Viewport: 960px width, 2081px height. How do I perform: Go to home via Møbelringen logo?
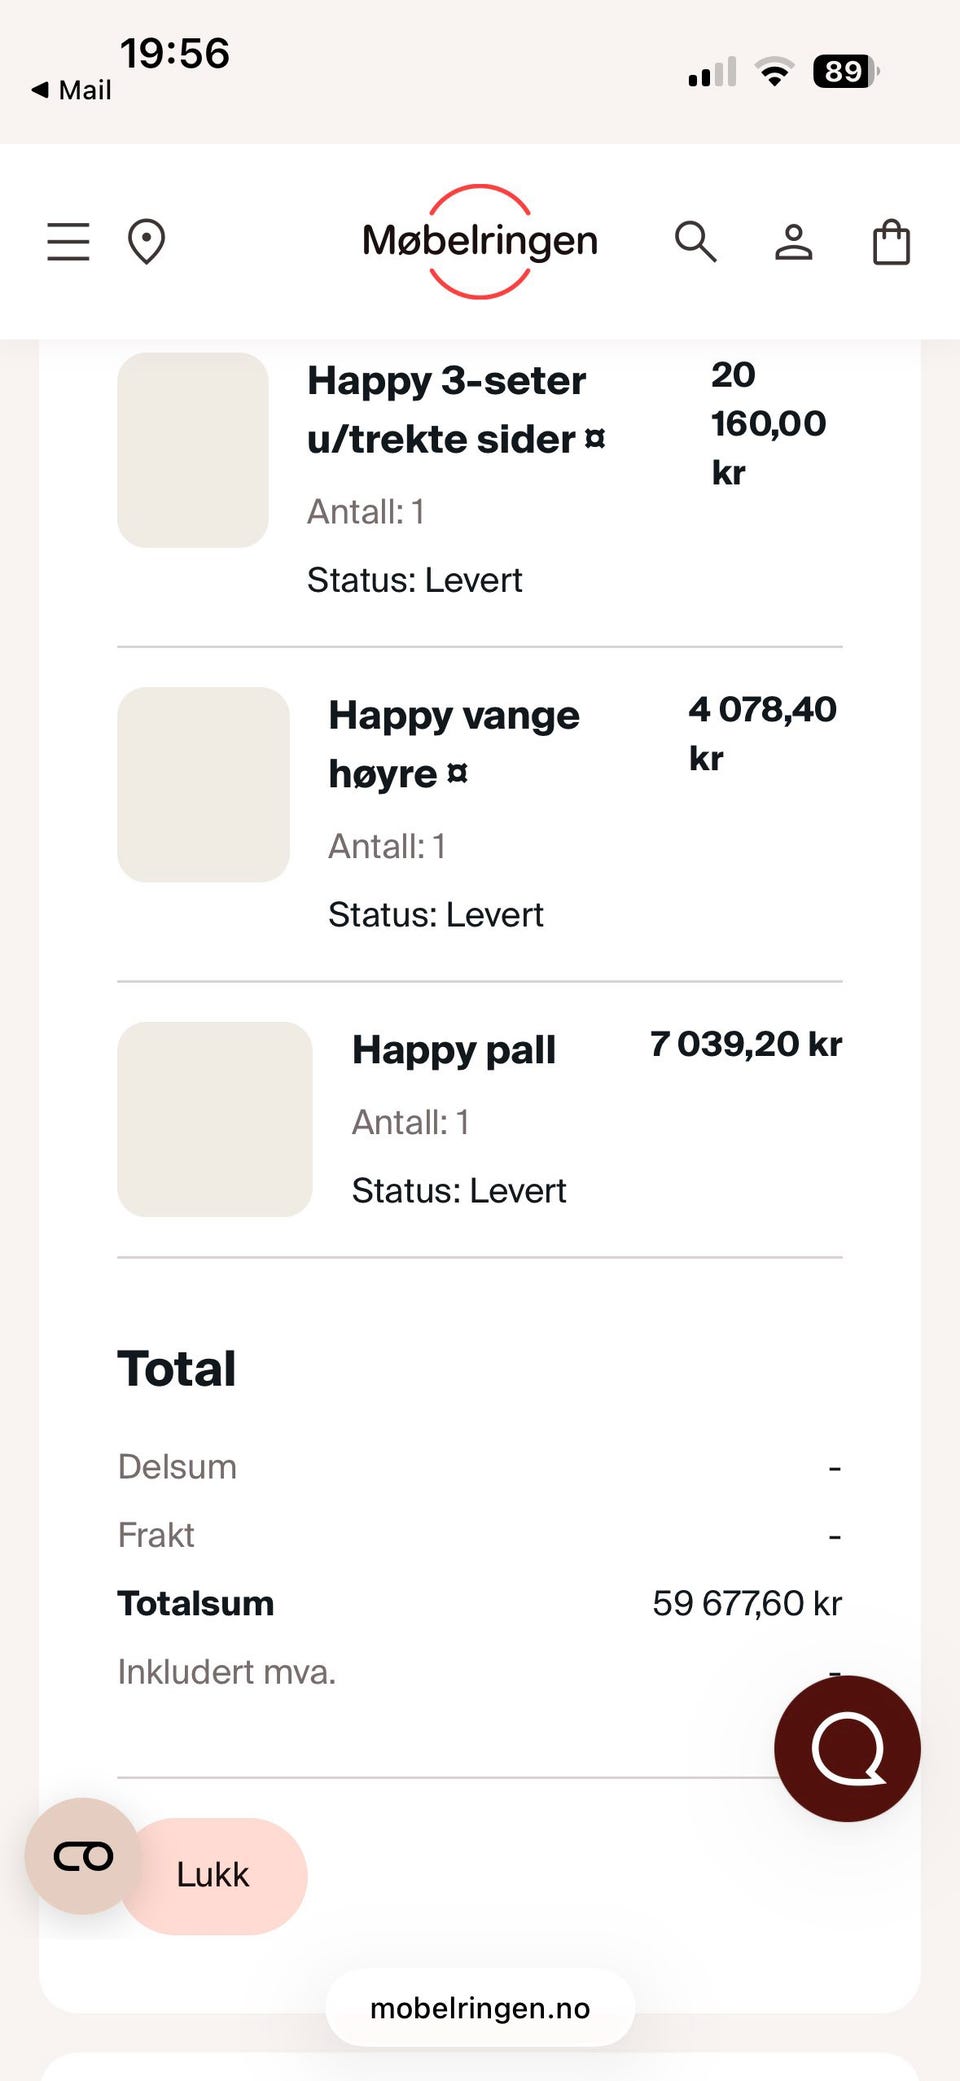pyautogui.click(x=480, y=242)
